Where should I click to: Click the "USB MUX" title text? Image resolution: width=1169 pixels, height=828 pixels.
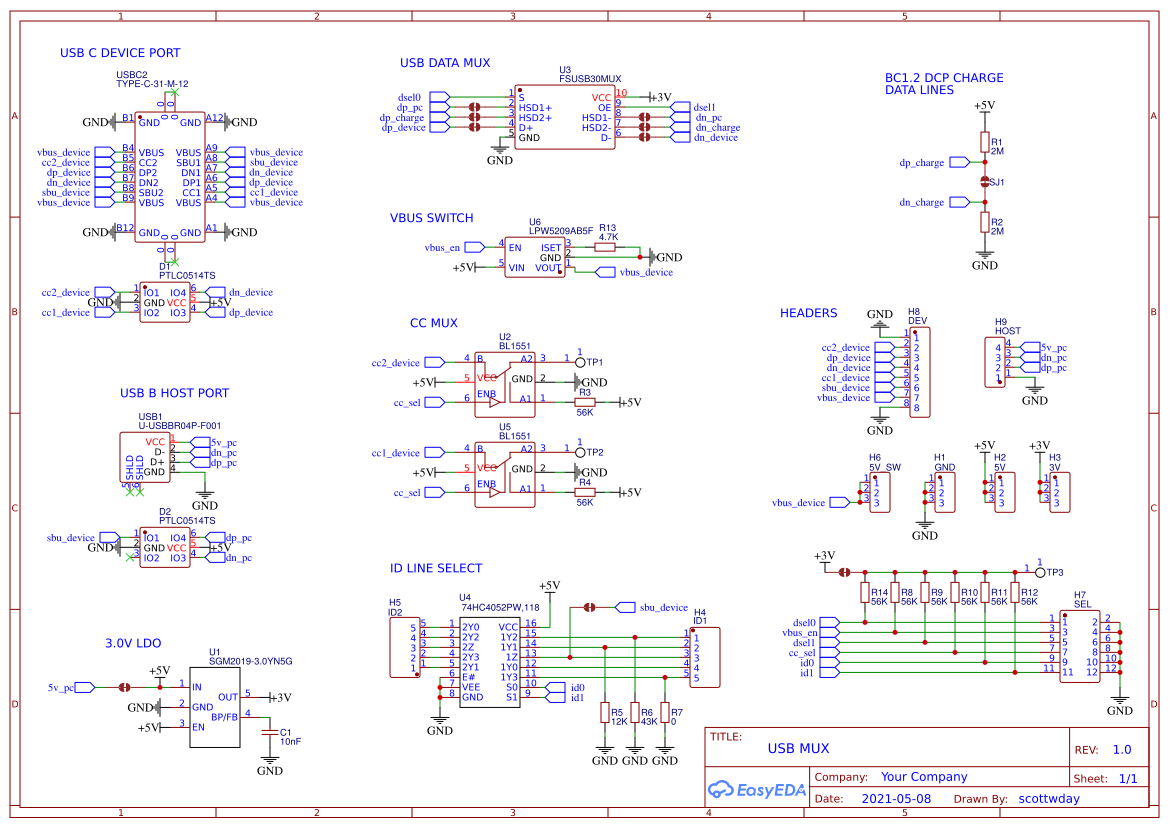point(798,748)
